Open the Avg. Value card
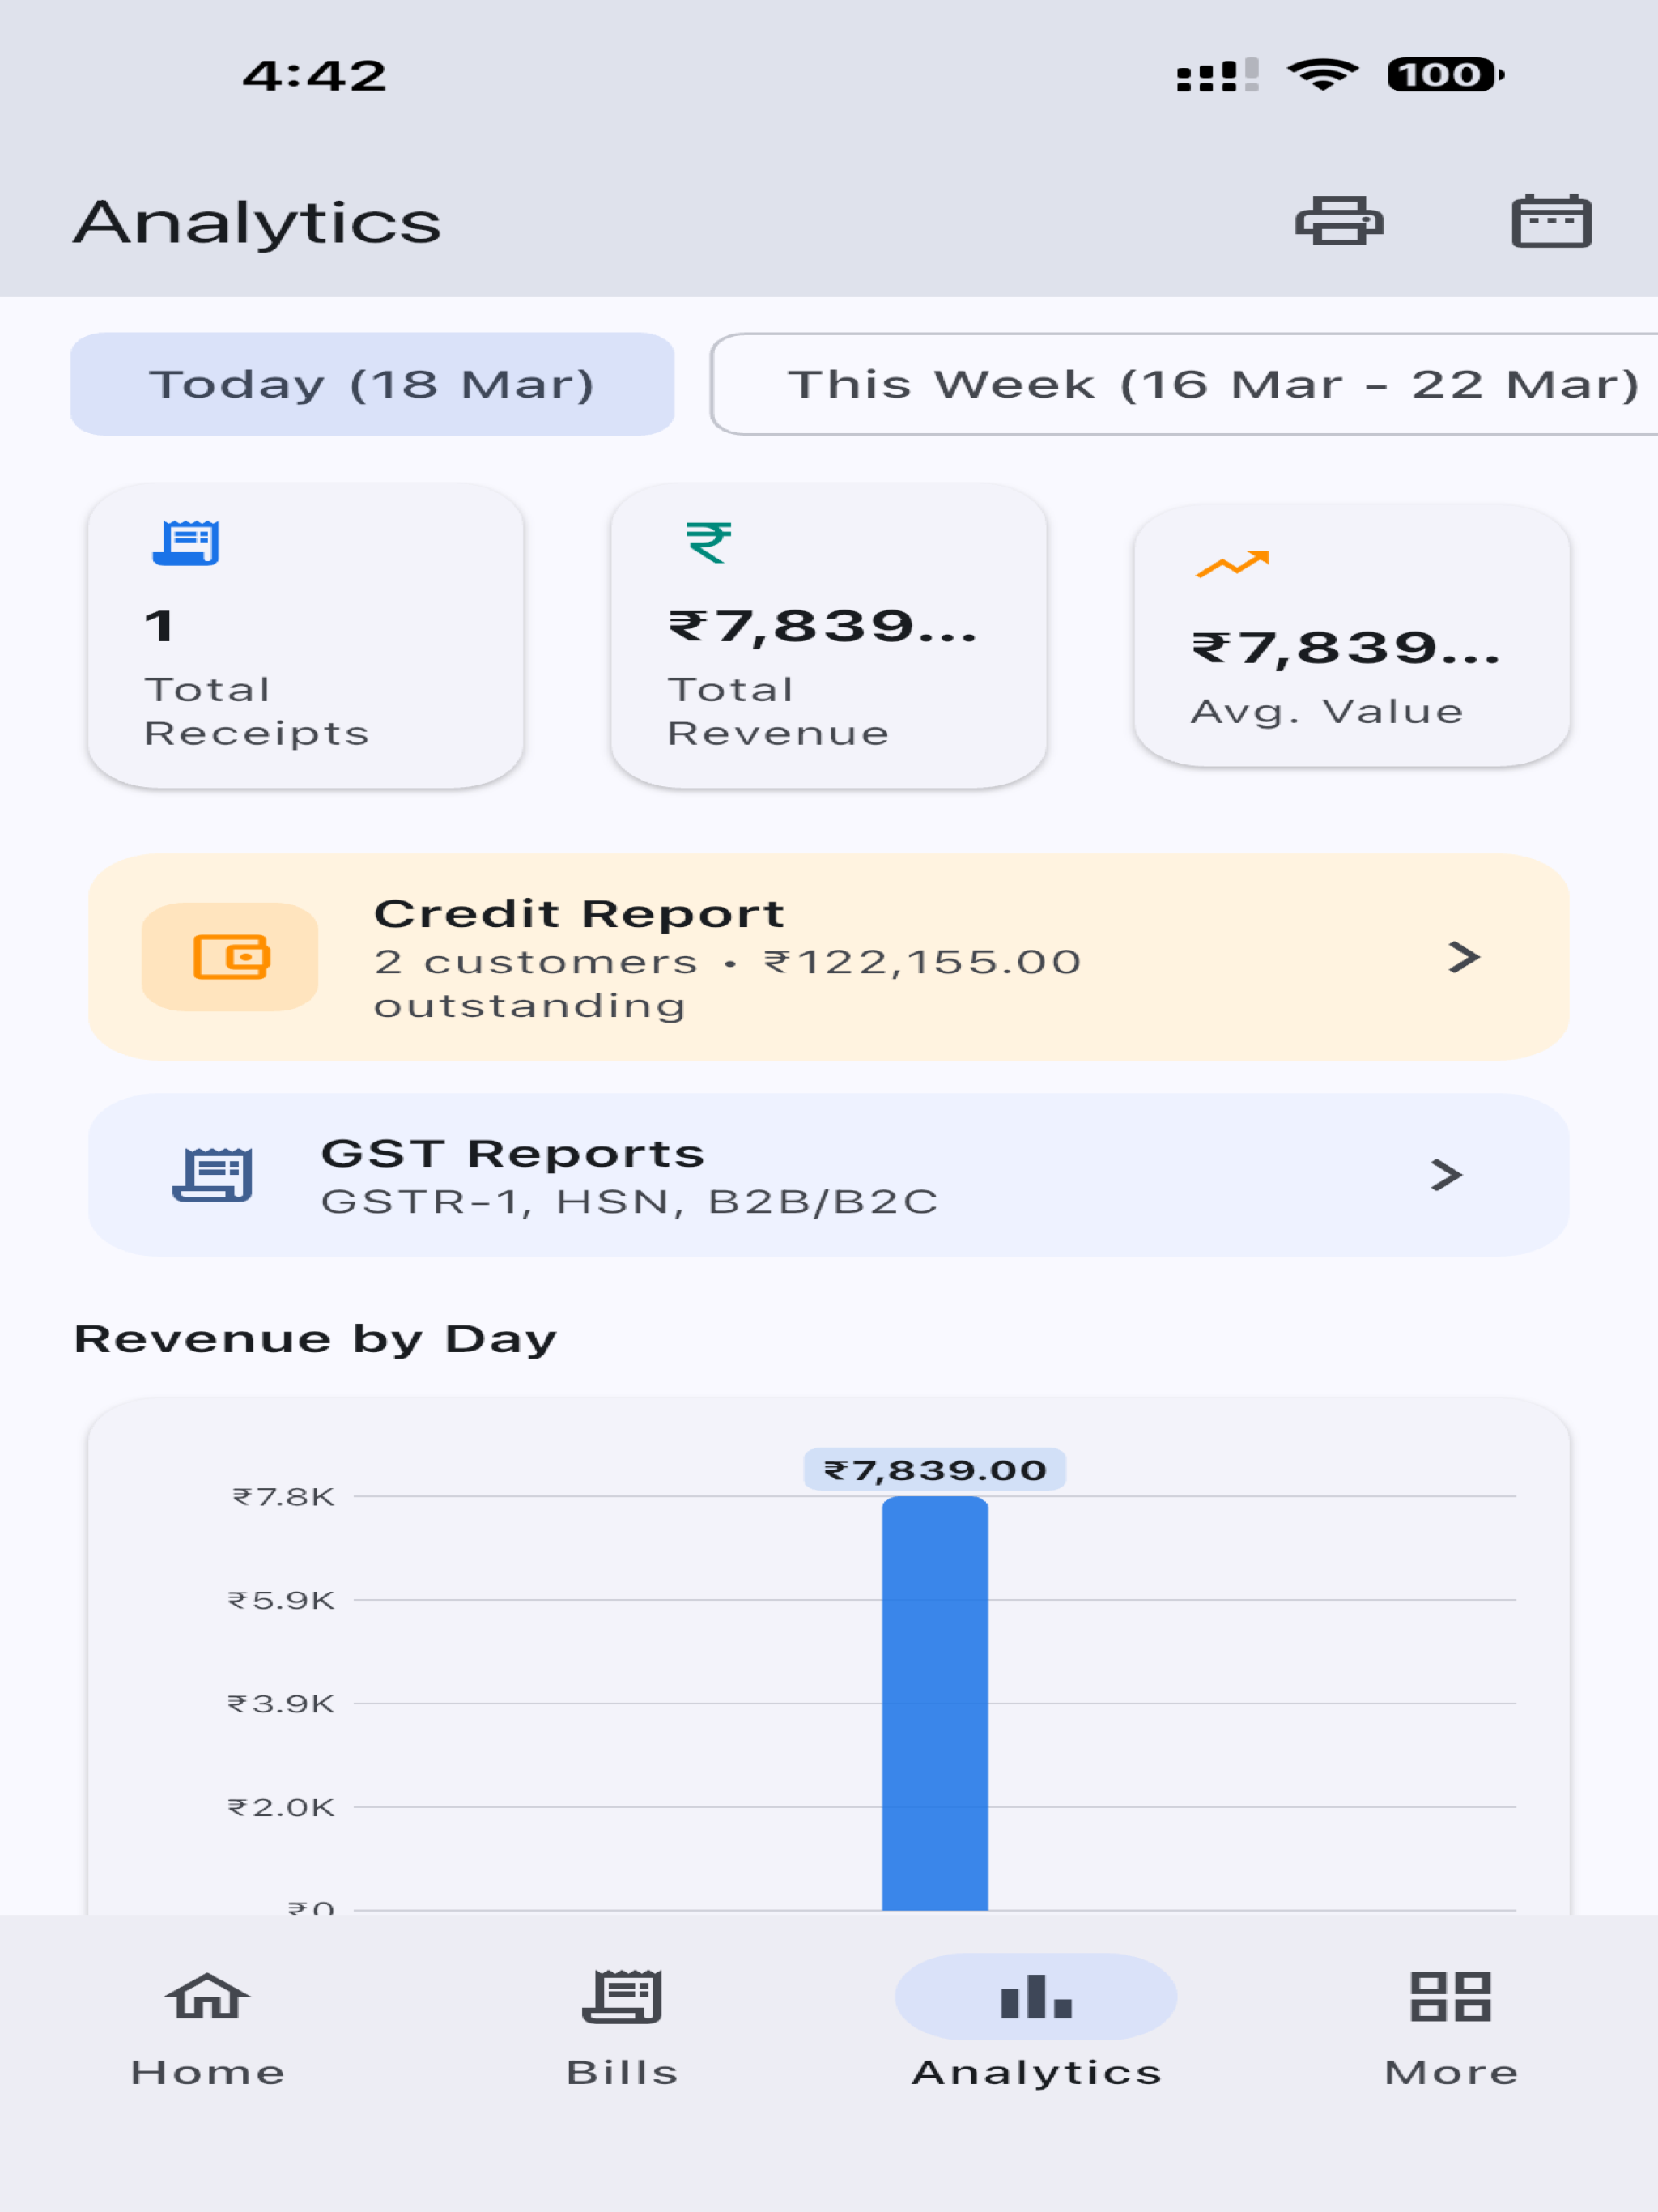 point(1352,636)
